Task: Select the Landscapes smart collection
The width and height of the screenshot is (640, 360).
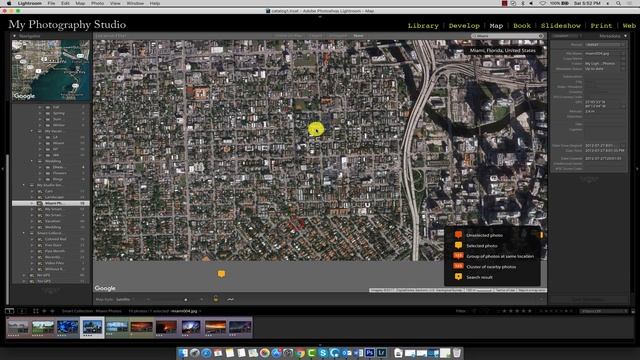Action: (x=55, y=197)
